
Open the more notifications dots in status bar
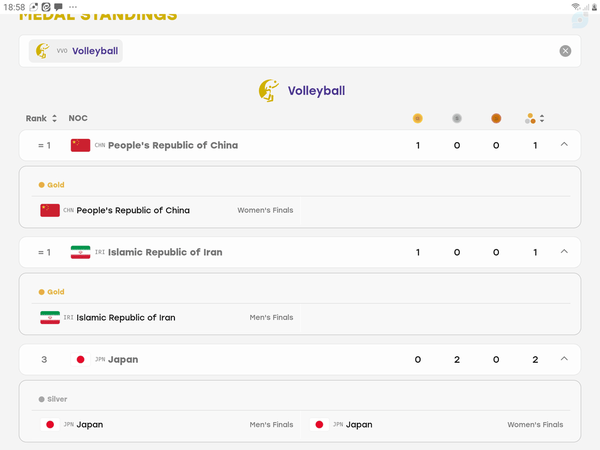(73, 7)
